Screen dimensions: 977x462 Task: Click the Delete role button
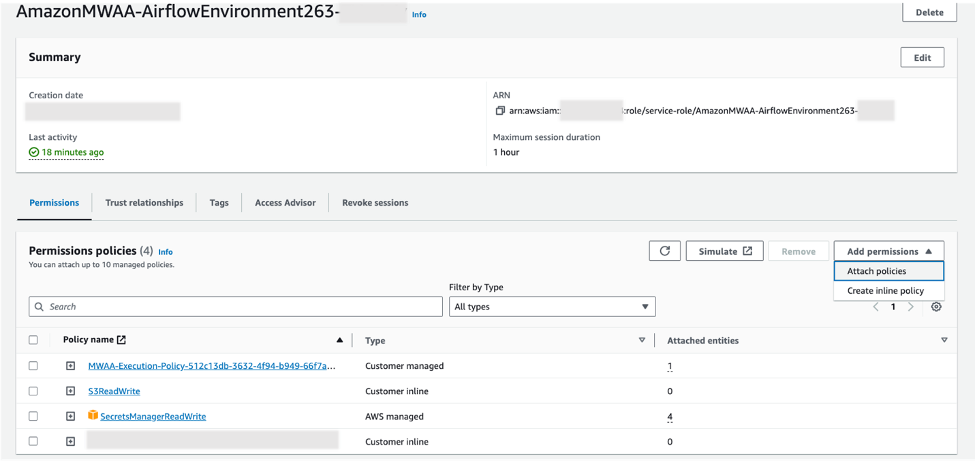[x=929, y=12]
